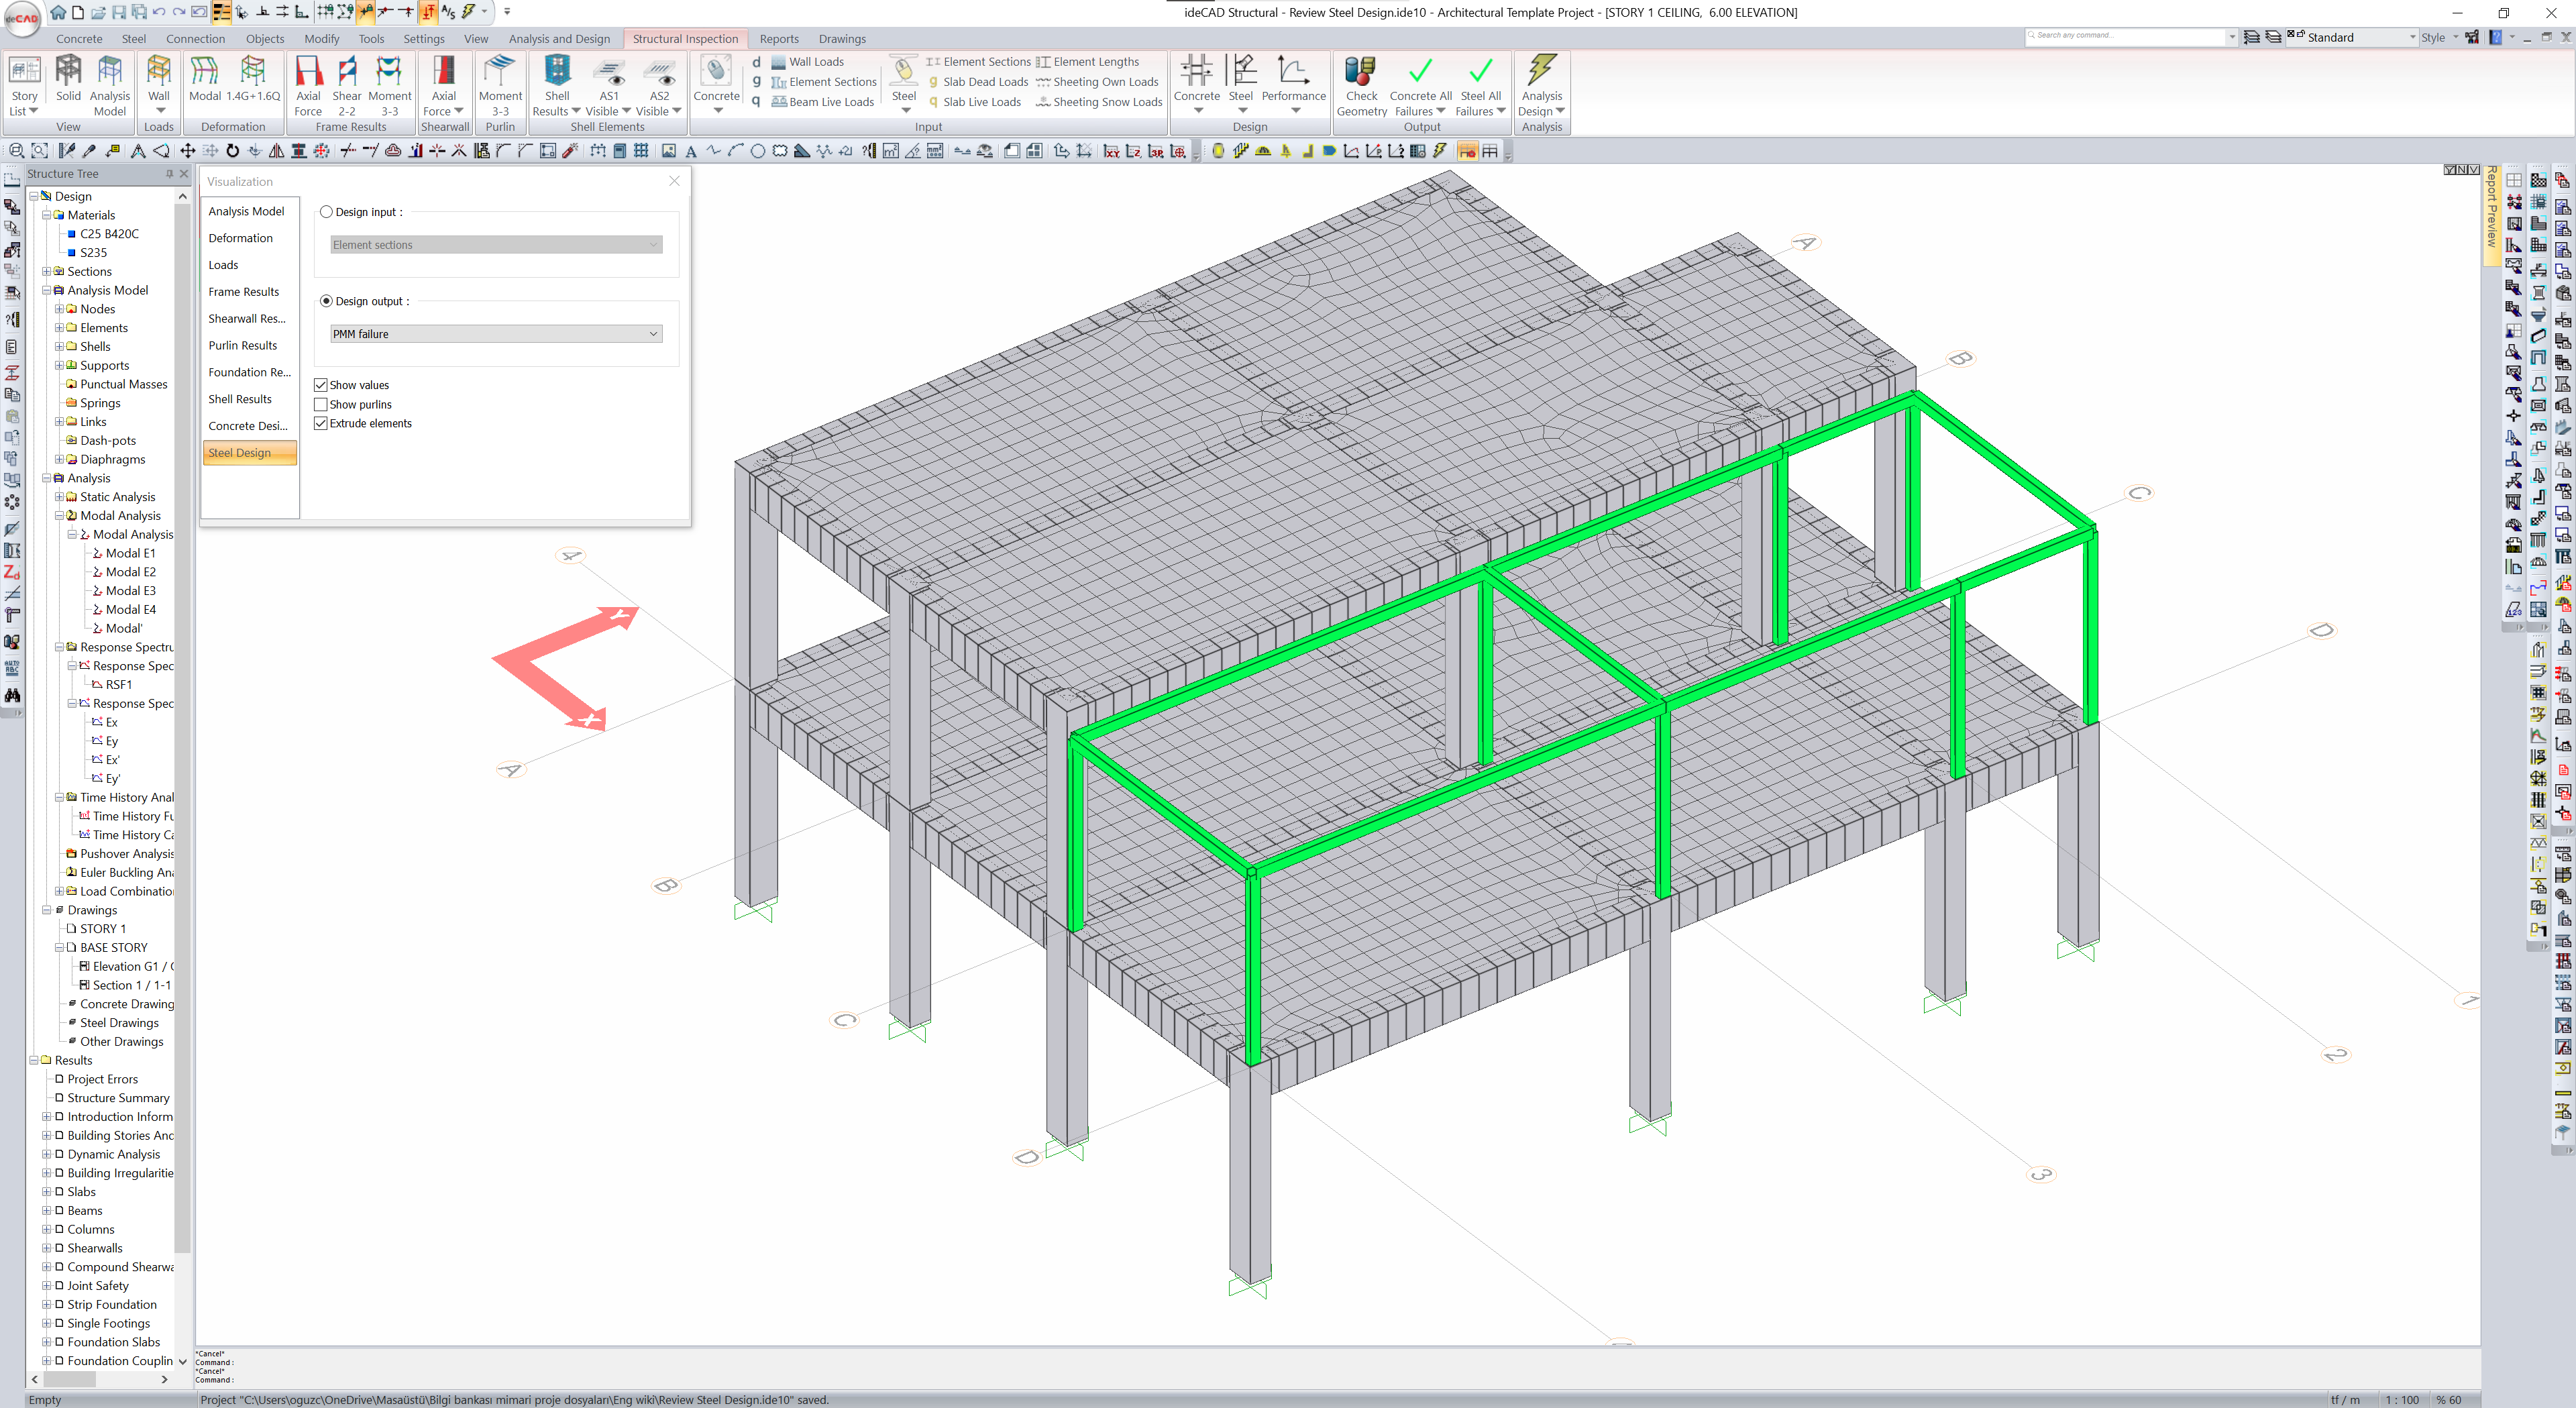The image size is (2576, 1408).
Task: Open the PMM failure dropdown
Action: (x=496, y=334)
